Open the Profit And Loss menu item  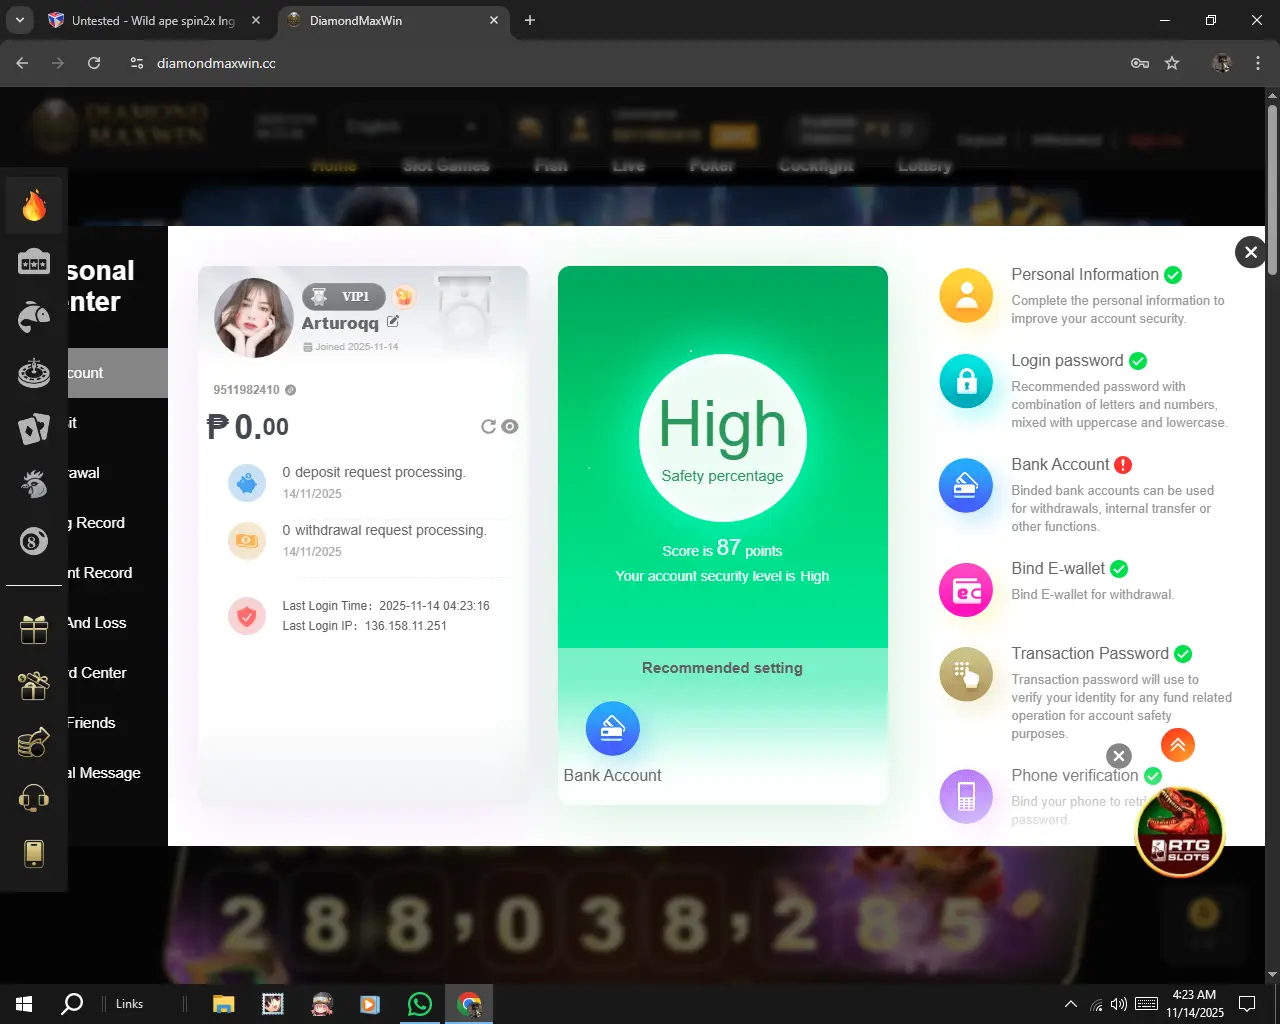tap(118, 623)
